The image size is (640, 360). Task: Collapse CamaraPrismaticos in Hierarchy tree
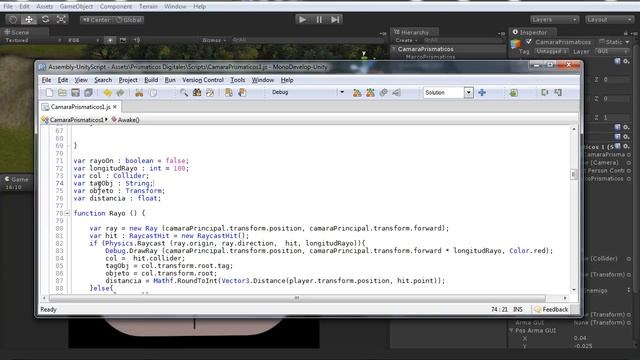[x=394, y=49]
